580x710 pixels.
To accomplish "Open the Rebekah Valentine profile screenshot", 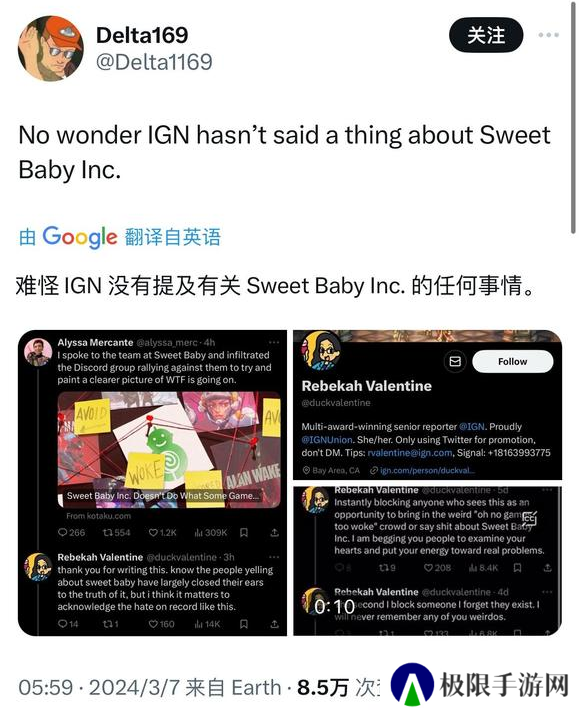I will click(427, 405).
